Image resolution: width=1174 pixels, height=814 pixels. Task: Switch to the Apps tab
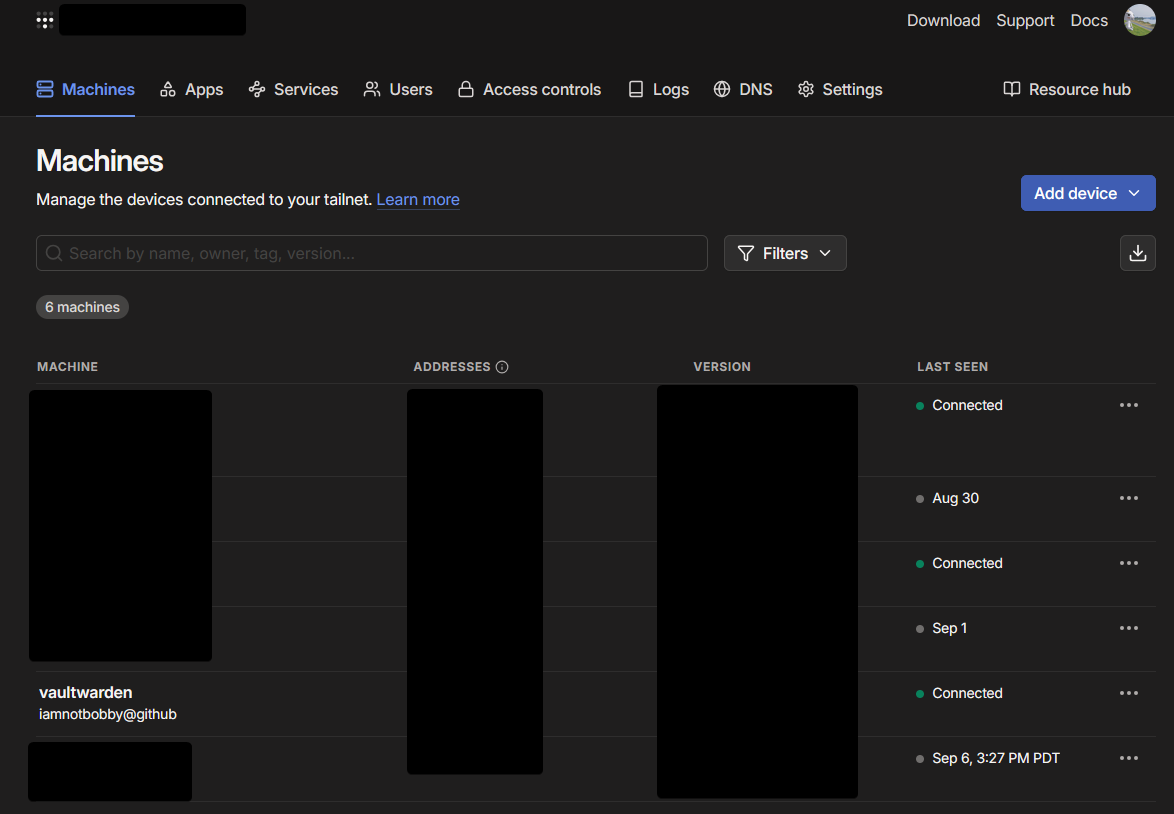pos(191,89)
